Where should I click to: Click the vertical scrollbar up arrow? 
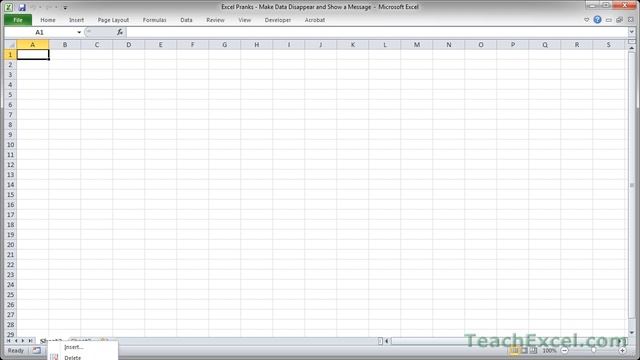[x=632, y=48]
